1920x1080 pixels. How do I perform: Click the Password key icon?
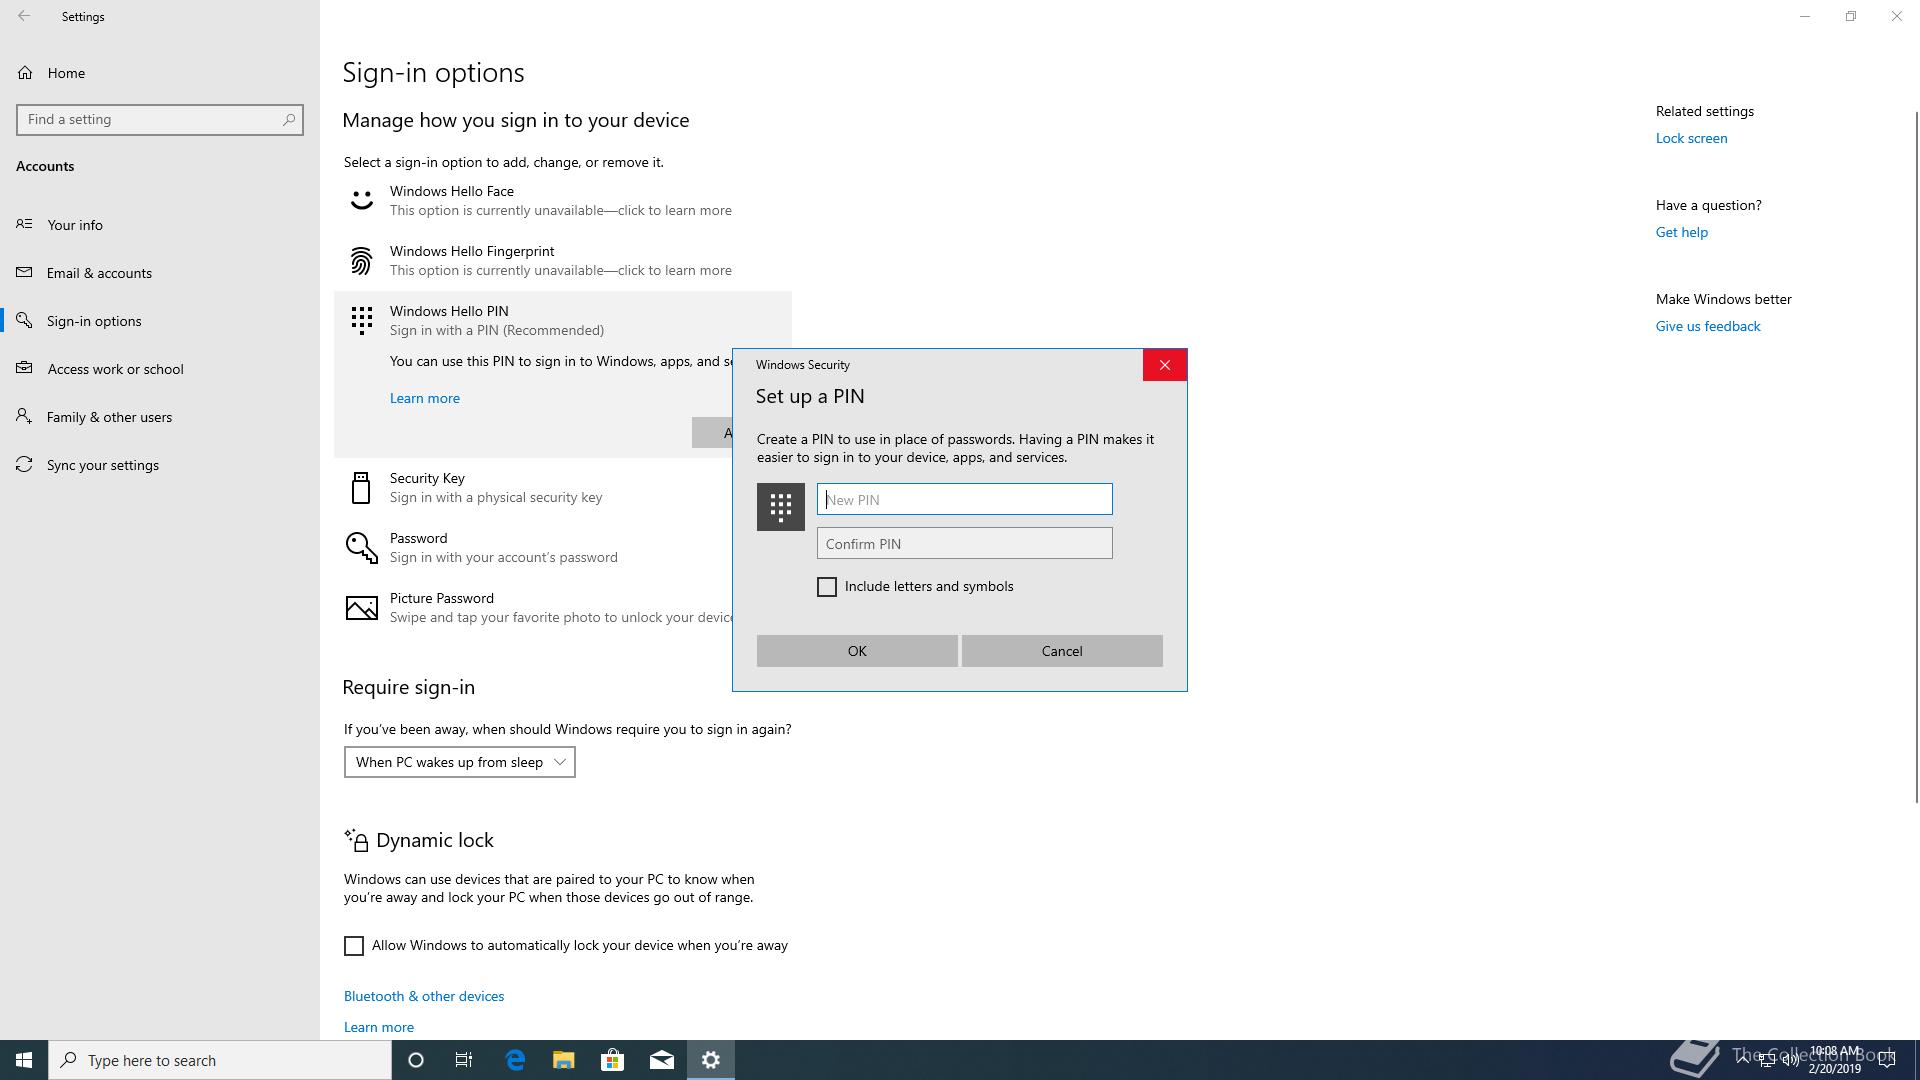[361, 547]
